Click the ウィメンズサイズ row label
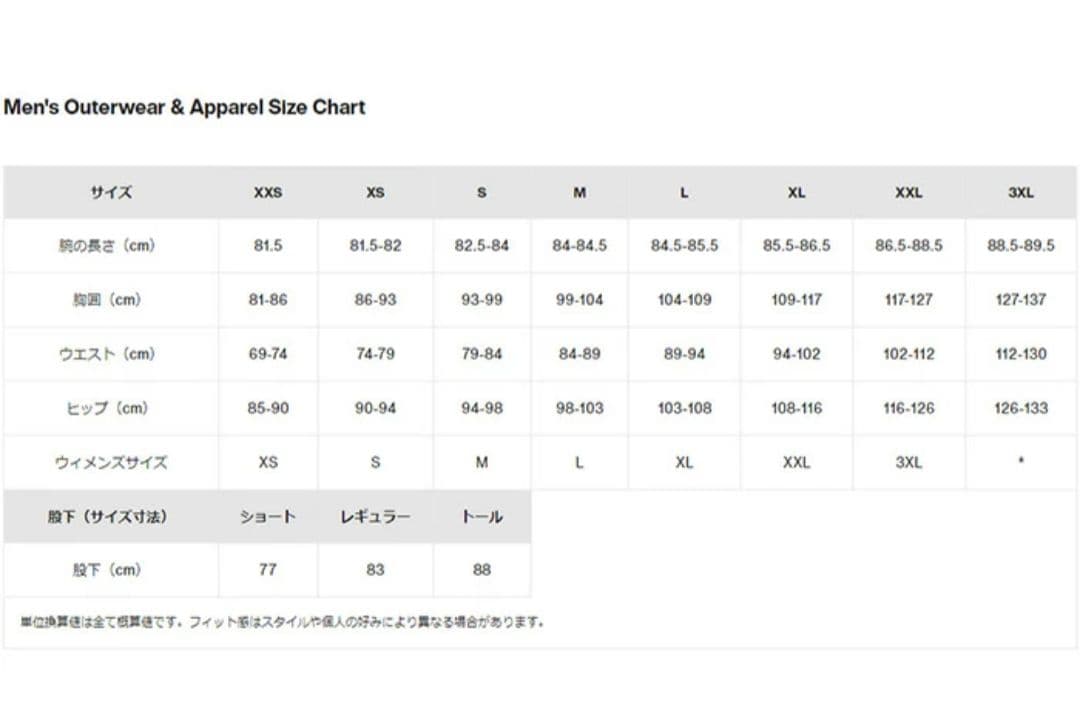Image resolution: width=1080 pixels, height=724 pixels. point(111,462)
